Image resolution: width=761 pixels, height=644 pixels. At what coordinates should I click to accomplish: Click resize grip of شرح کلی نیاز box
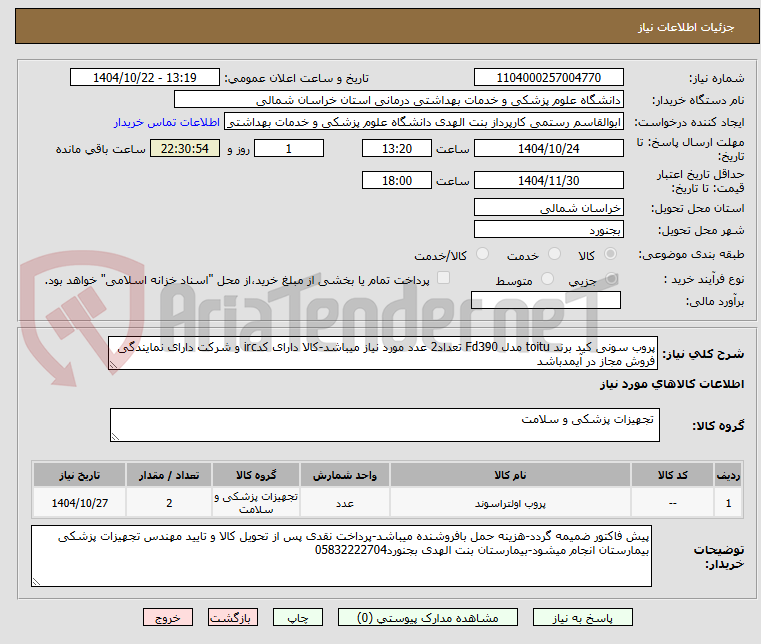[113, 365]
